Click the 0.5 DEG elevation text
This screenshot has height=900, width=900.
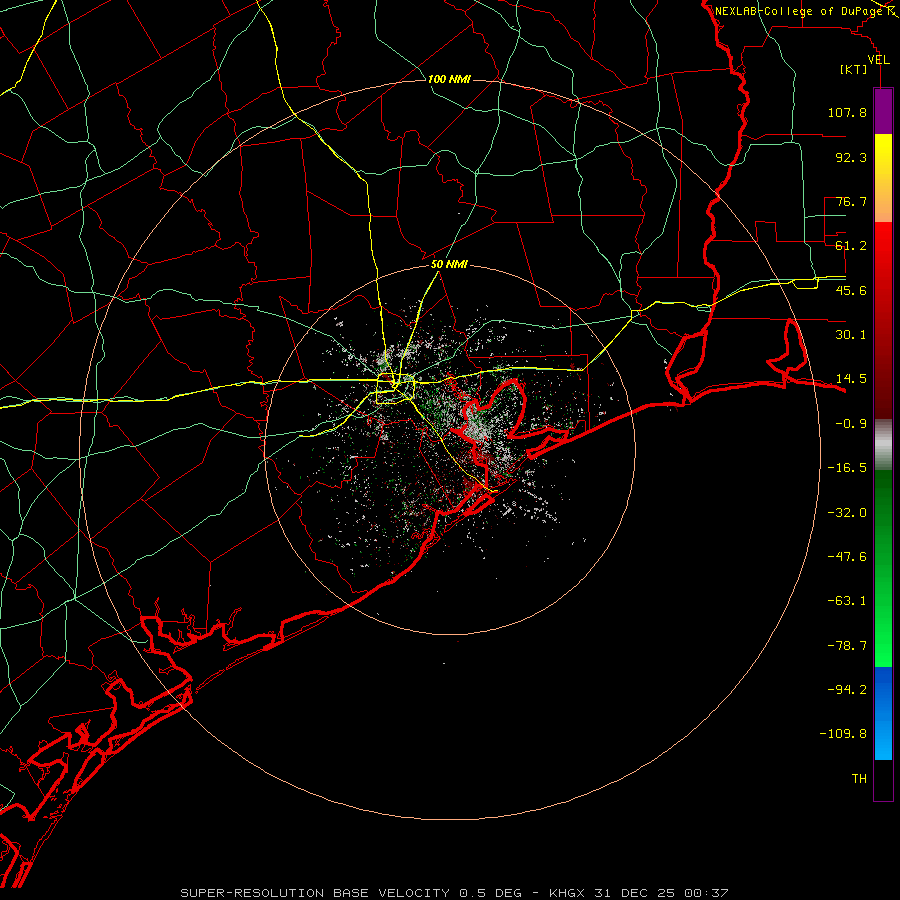click(x=490, y=893)
